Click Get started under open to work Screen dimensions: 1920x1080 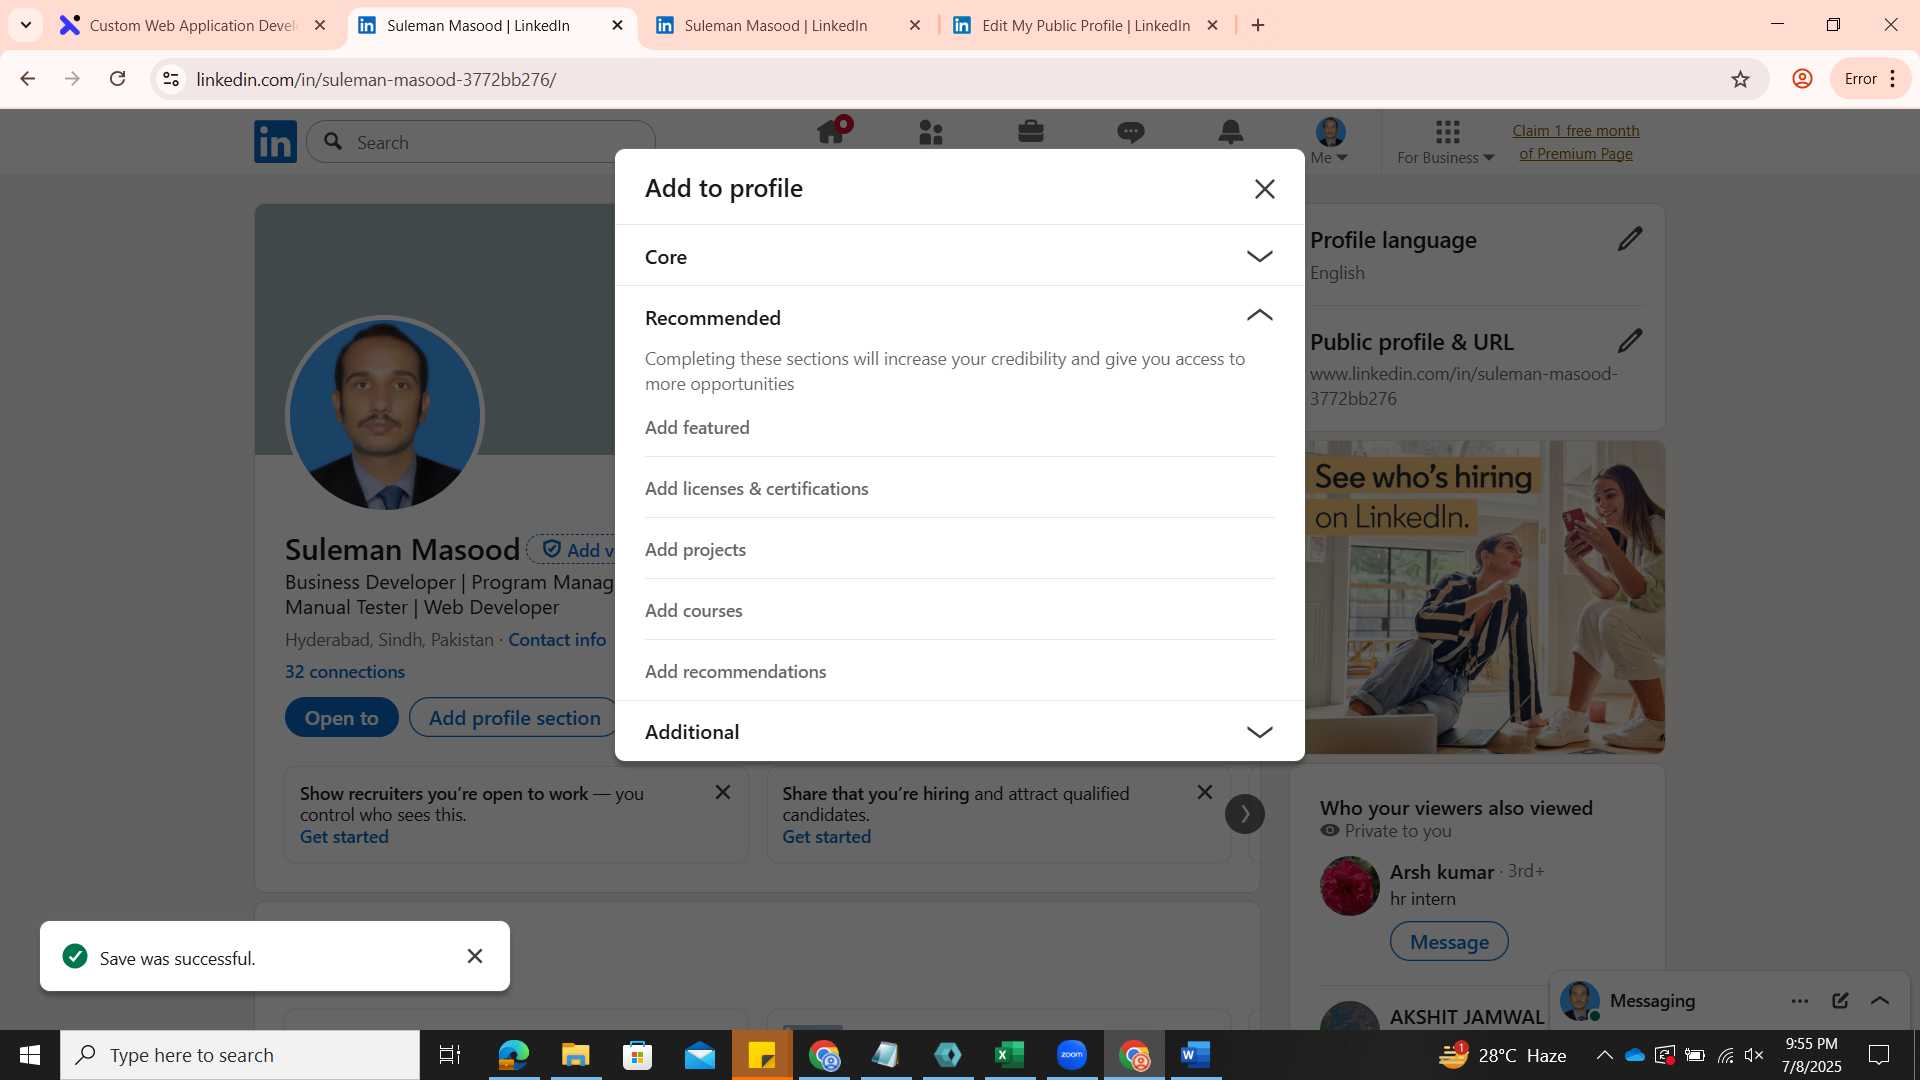tap(344, 837)
